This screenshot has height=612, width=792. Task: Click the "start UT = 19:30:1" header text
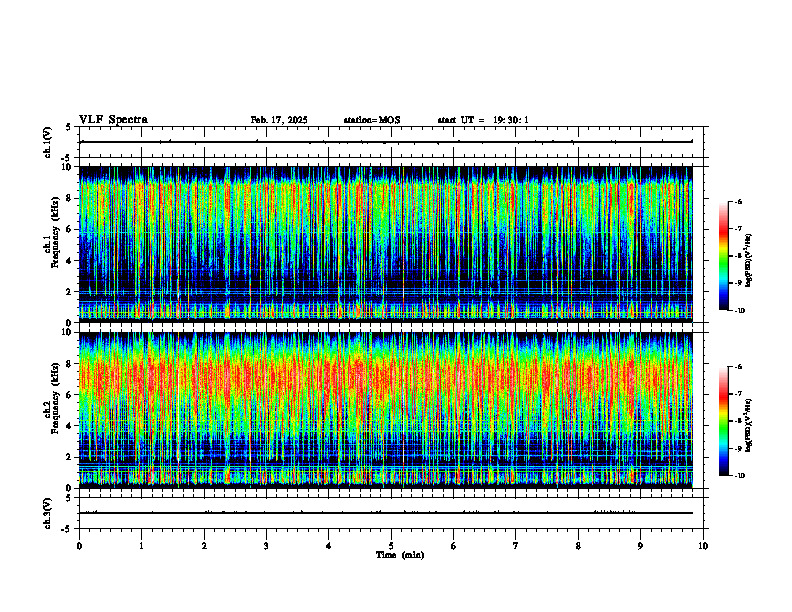tap(483, 120)
